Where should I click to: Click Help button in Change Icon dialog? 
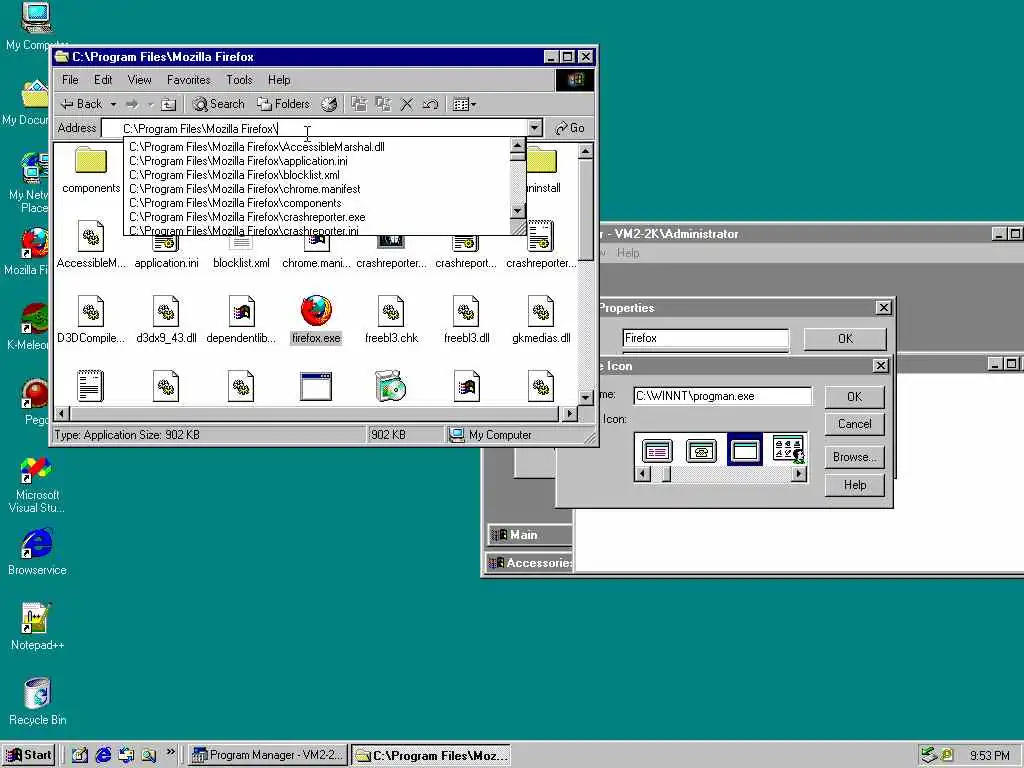[854, 485]
